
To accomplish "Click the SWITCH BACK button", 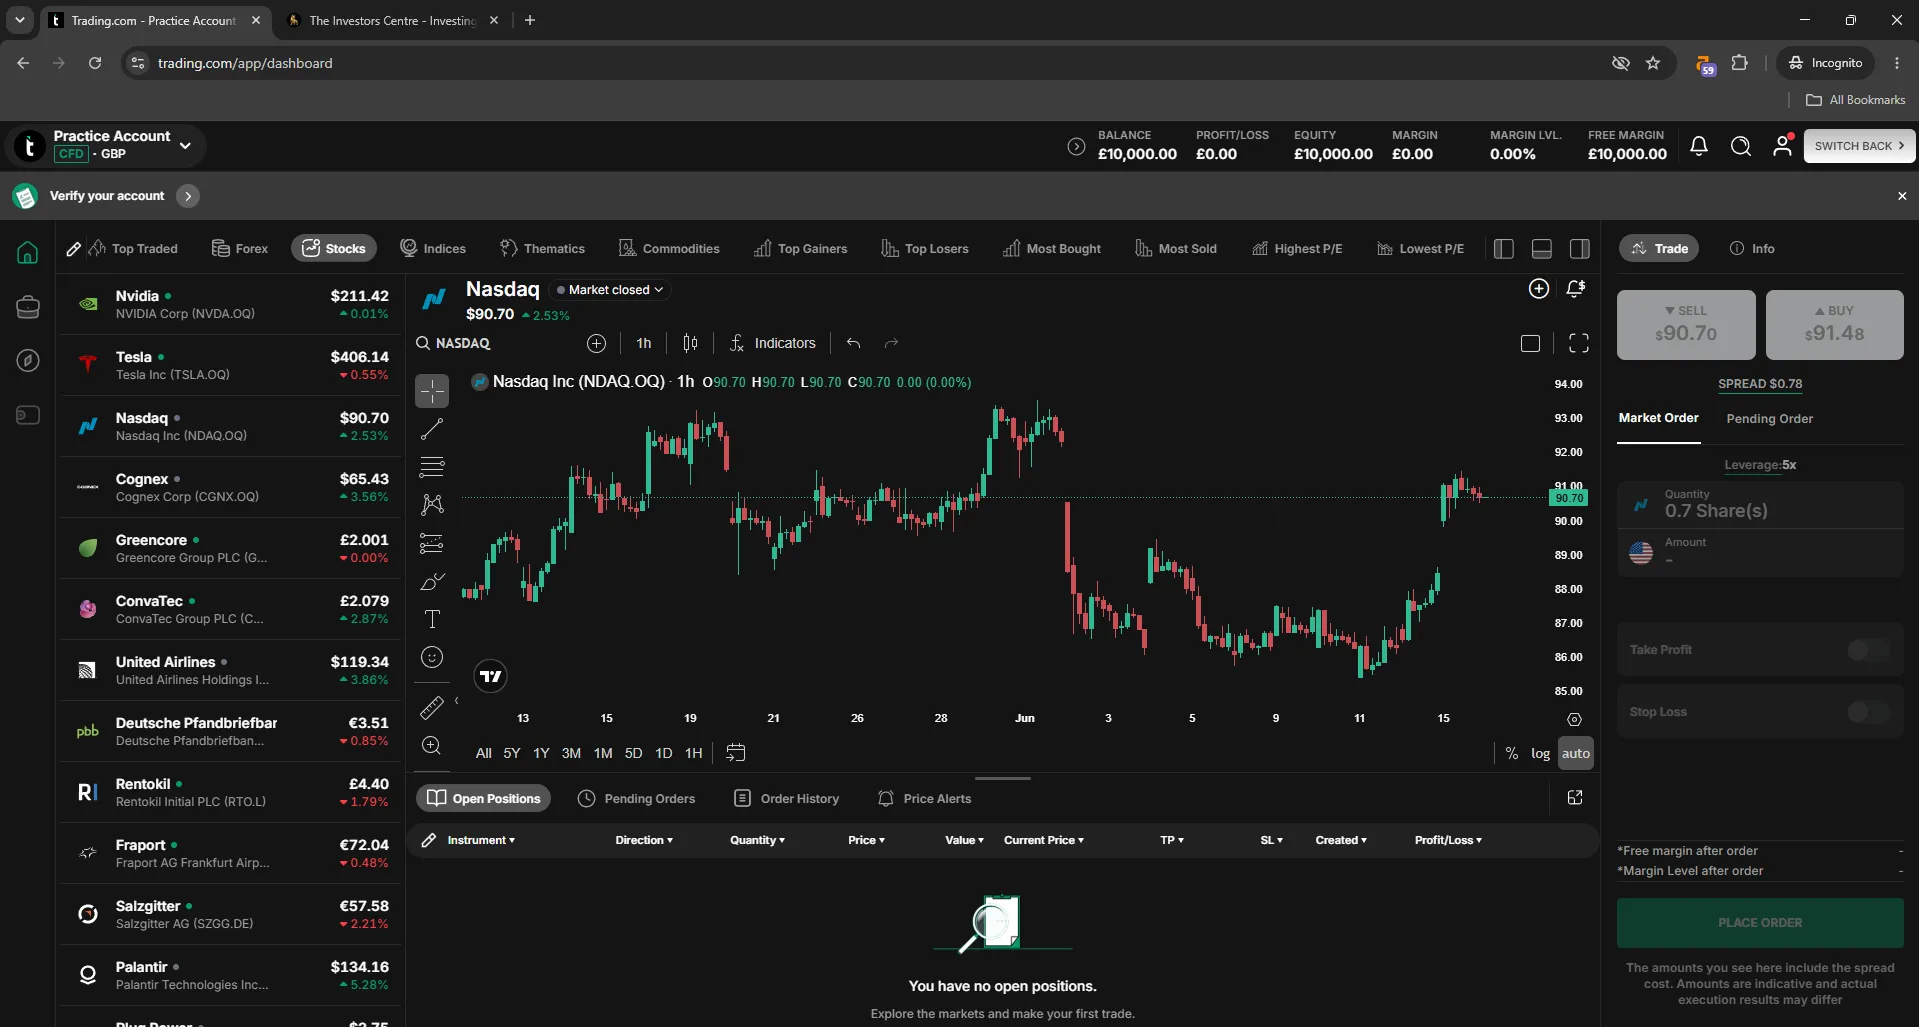I will (1859, 146).
